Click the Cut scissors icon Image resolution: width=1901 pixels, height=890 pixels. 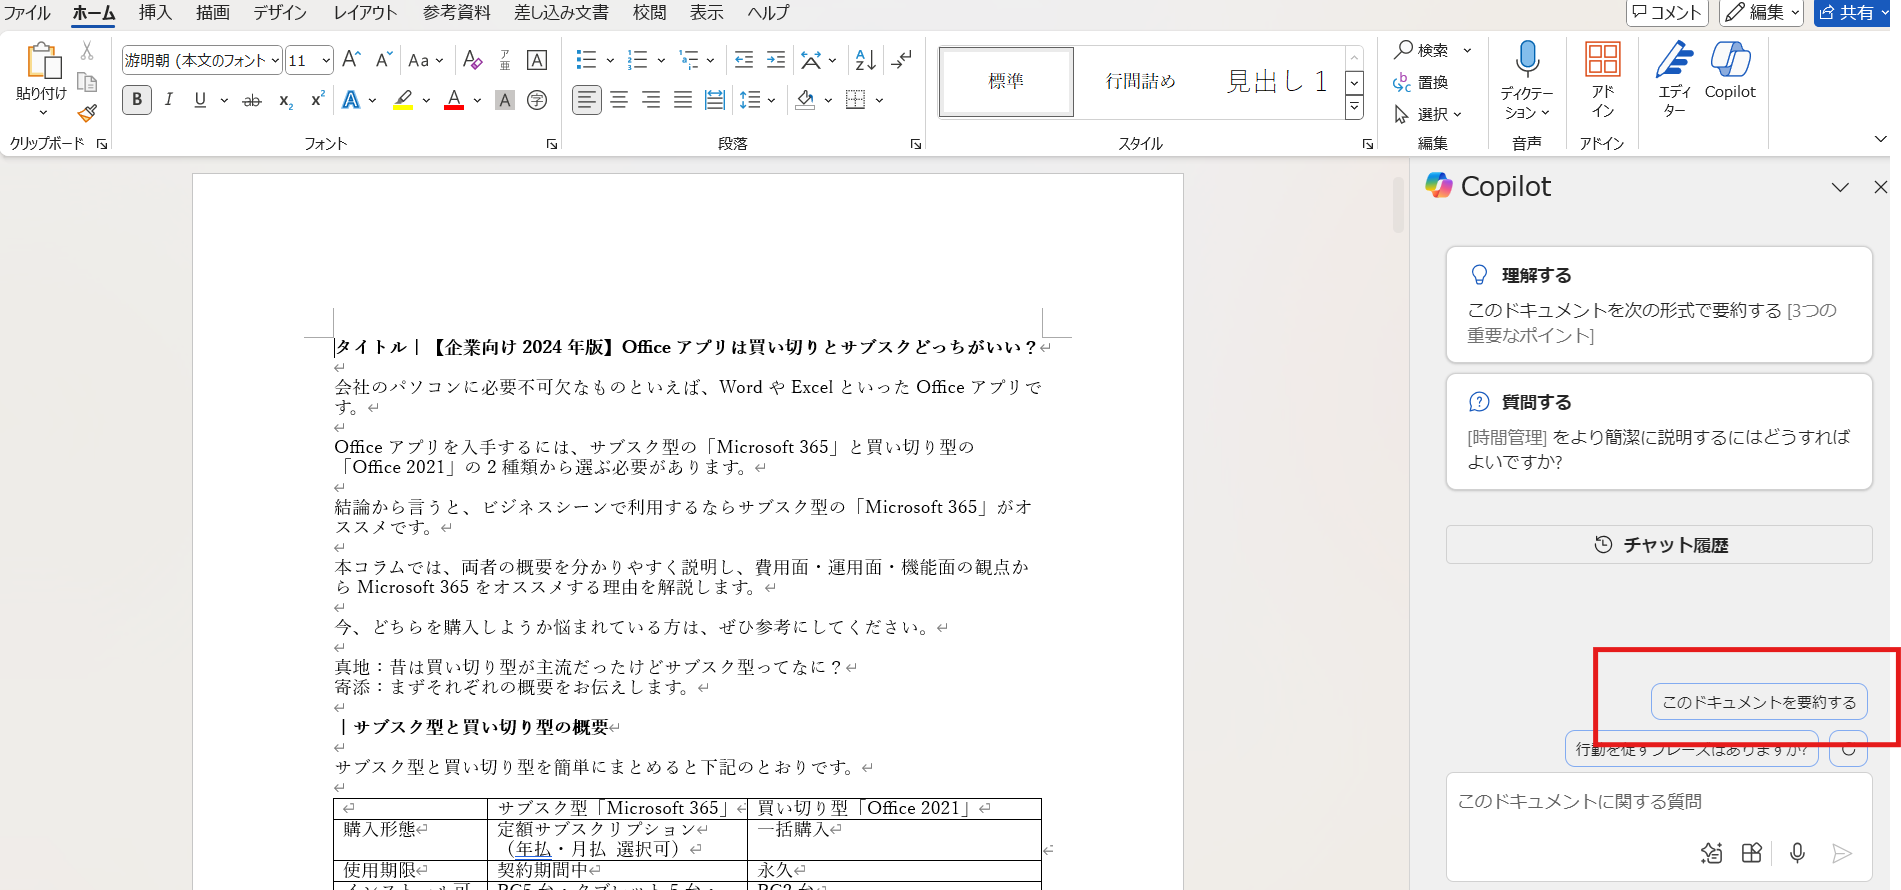coord(87,51)
